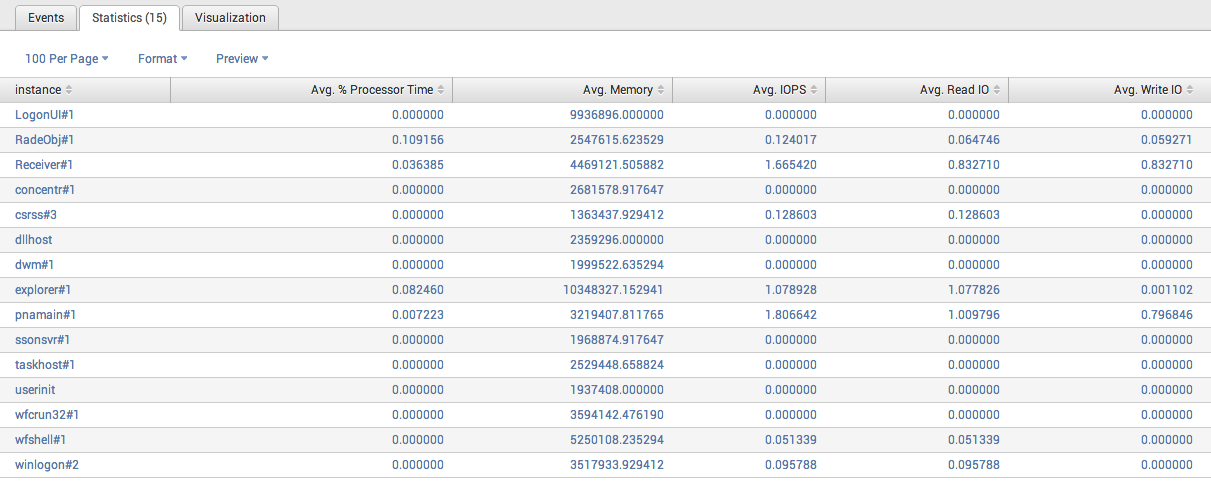Open the 100 Per Page dropdown
The image size is (1211, 482).
coord(66,59)
